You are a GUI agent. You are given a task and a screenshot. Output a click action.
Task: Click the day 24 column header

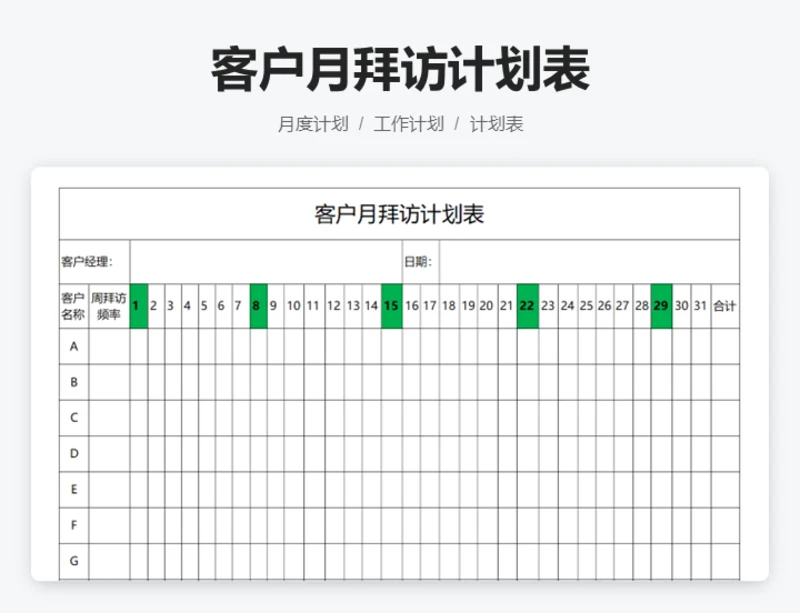tap(568, 306)
